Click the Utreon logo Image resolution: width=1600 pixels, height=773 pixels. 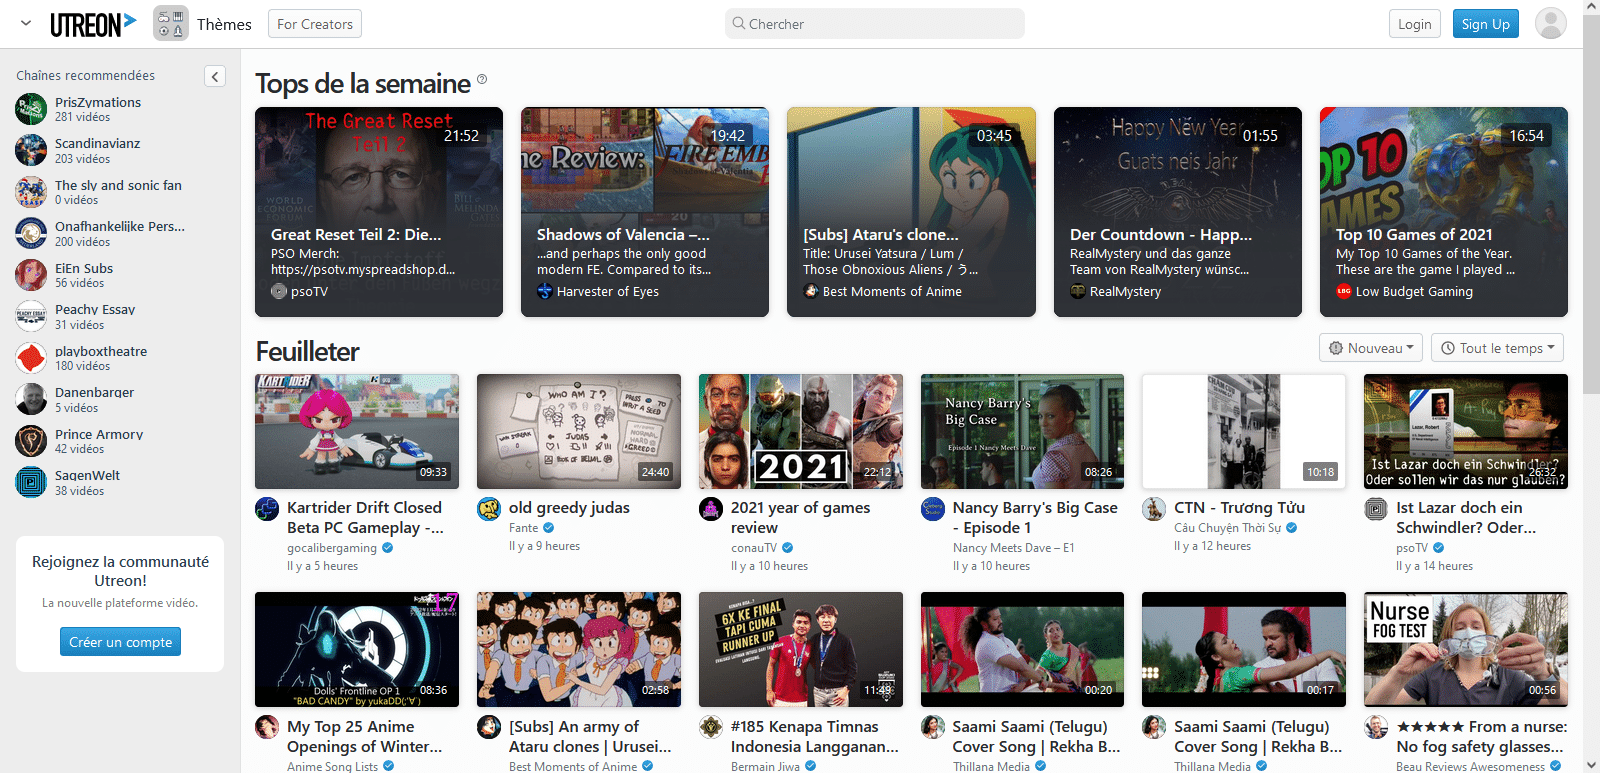[x=93, y=24]
